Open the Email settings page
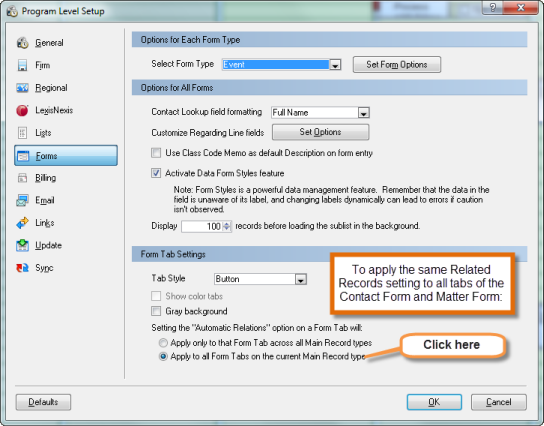This screenshot has width=544, height=426. point(45,200)
